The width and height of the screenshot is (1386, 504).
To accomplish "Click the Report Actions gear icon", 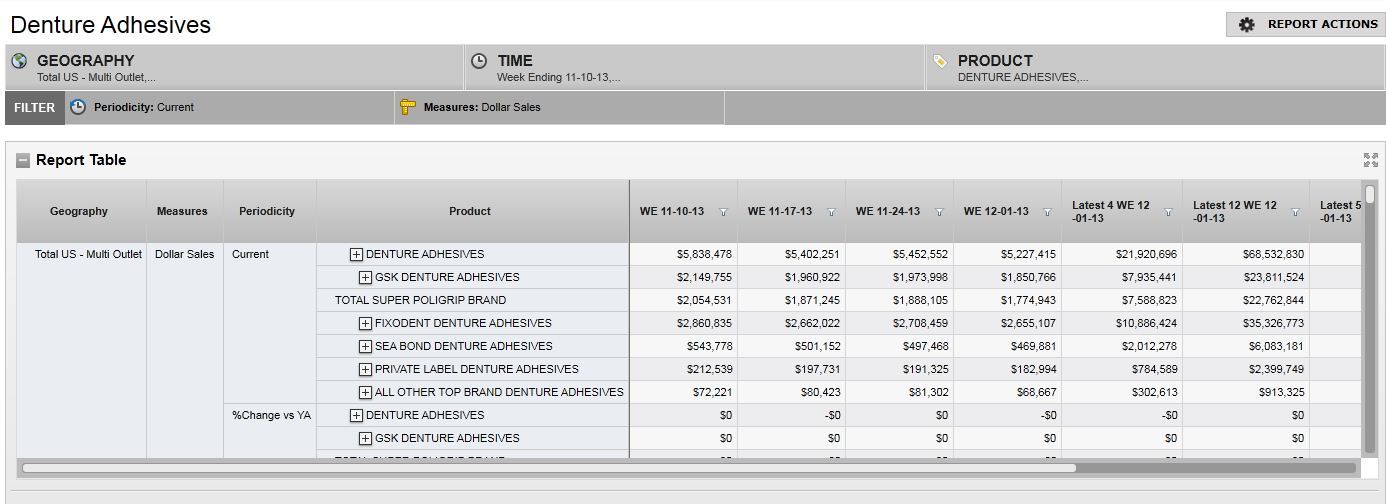I will [1246, 25].
